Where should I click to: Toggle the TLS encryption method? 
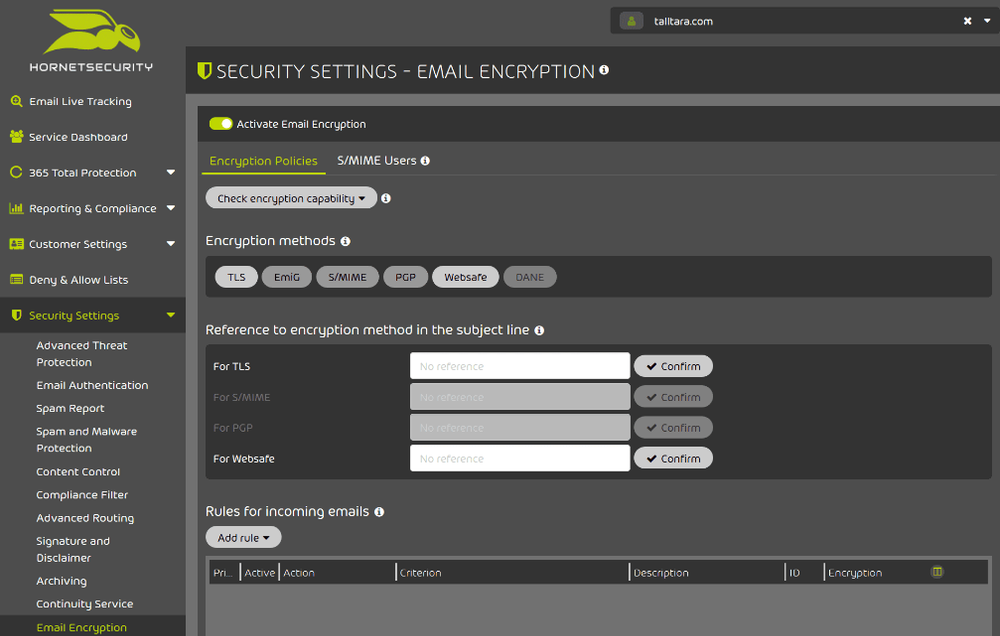point(237,277)
